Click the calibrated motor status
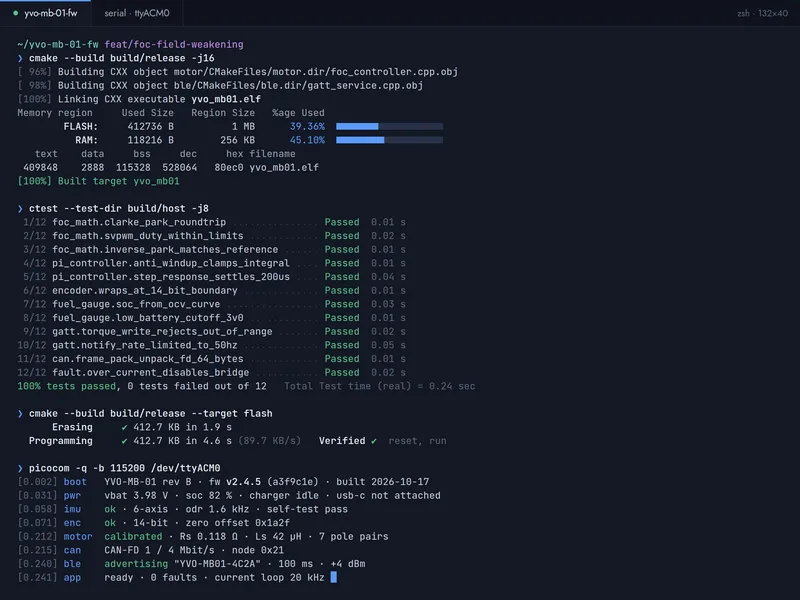The width and height of the screenshot is (800, 600). point(133,537)
